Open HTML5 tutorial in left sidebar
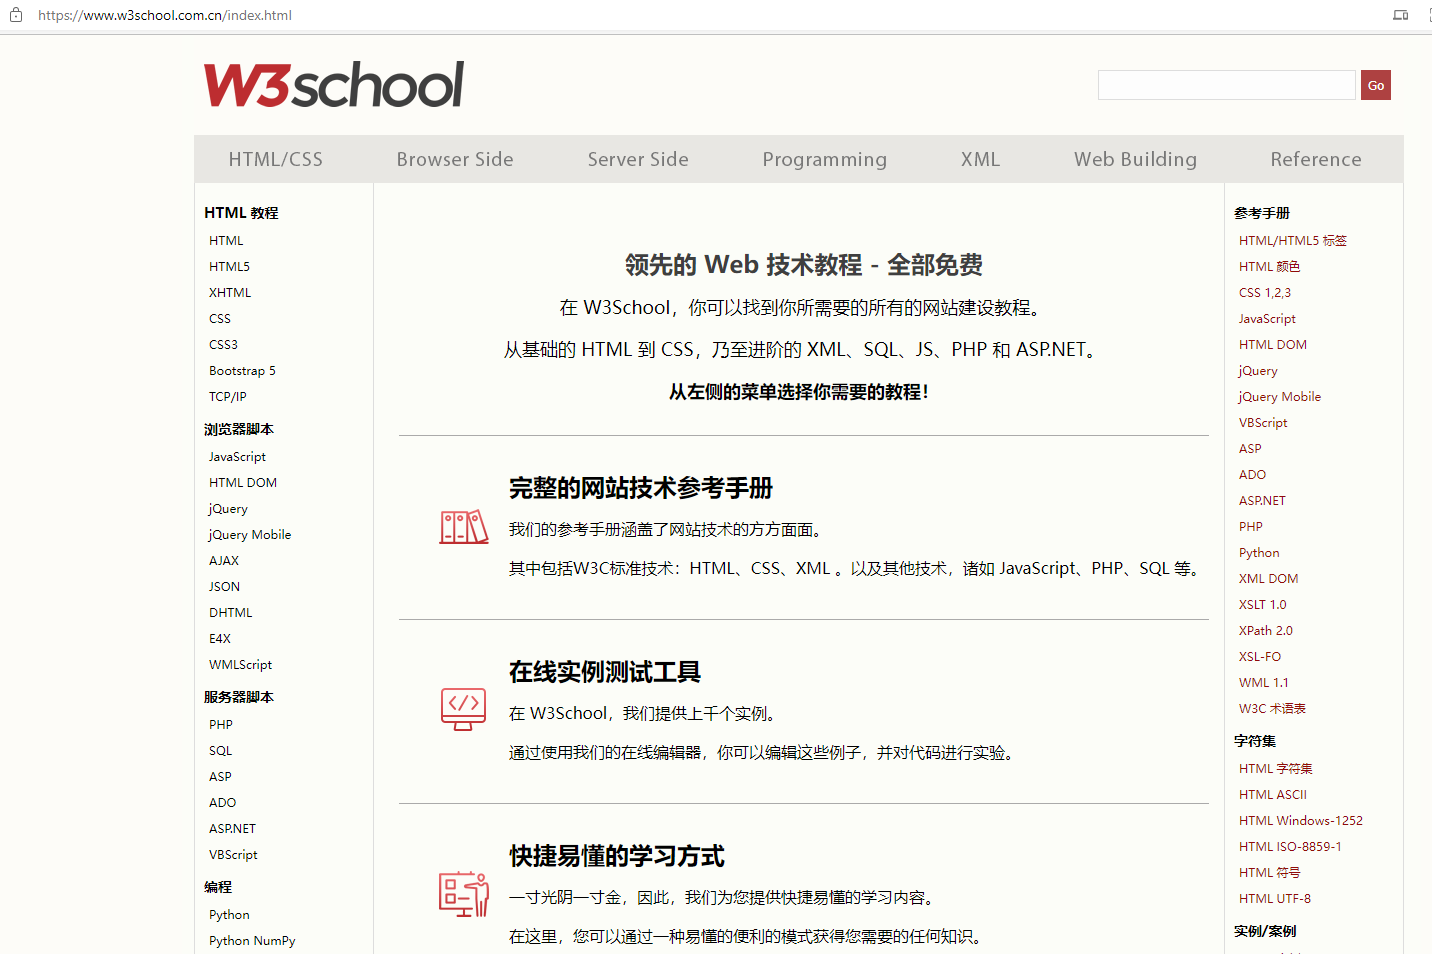 [229, 266]
